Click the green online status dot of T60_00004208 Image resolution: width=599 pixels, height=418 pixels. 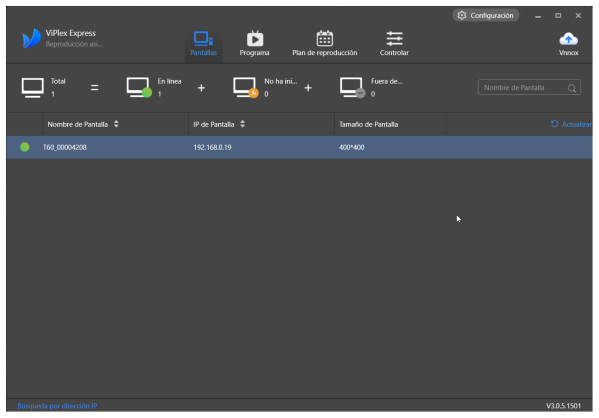coord(25,147)
